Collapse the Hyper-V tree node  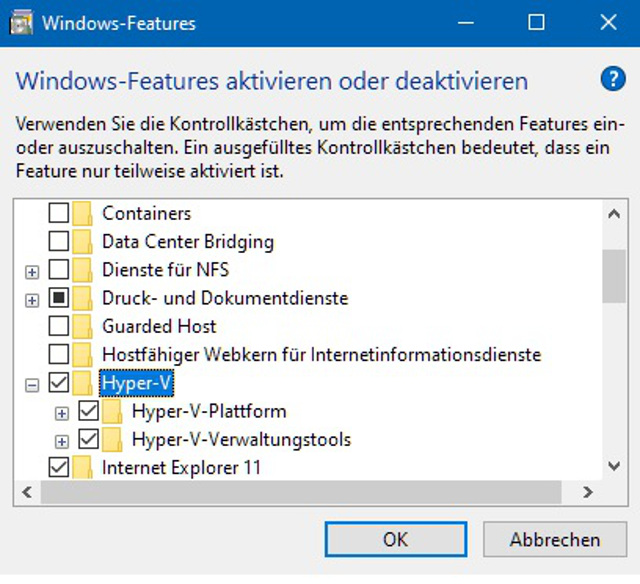[32, 385]
